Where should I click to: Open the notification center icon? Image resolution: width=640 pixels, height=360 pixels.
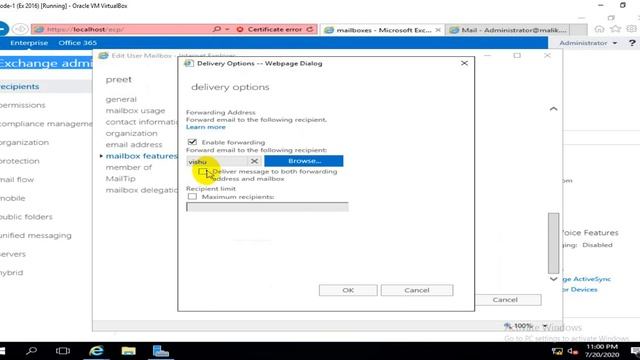pyautogui.click(x=635, y=351)
